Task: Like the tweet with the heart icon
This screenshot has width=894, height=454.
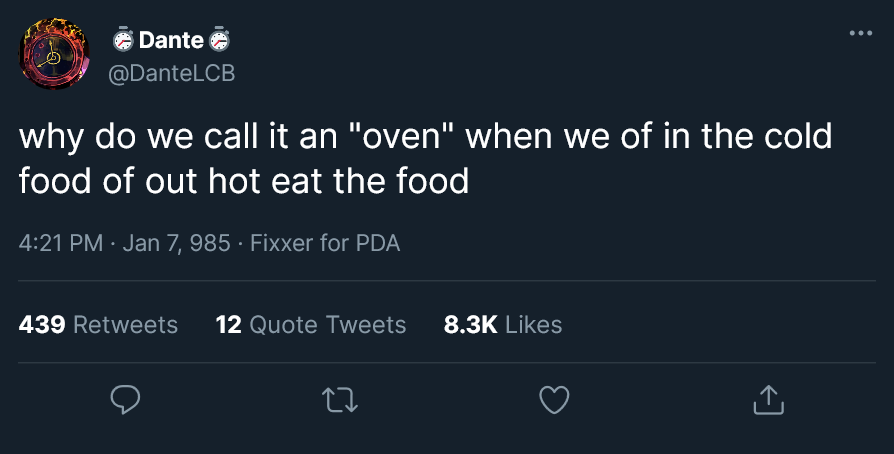Action: 553,400
